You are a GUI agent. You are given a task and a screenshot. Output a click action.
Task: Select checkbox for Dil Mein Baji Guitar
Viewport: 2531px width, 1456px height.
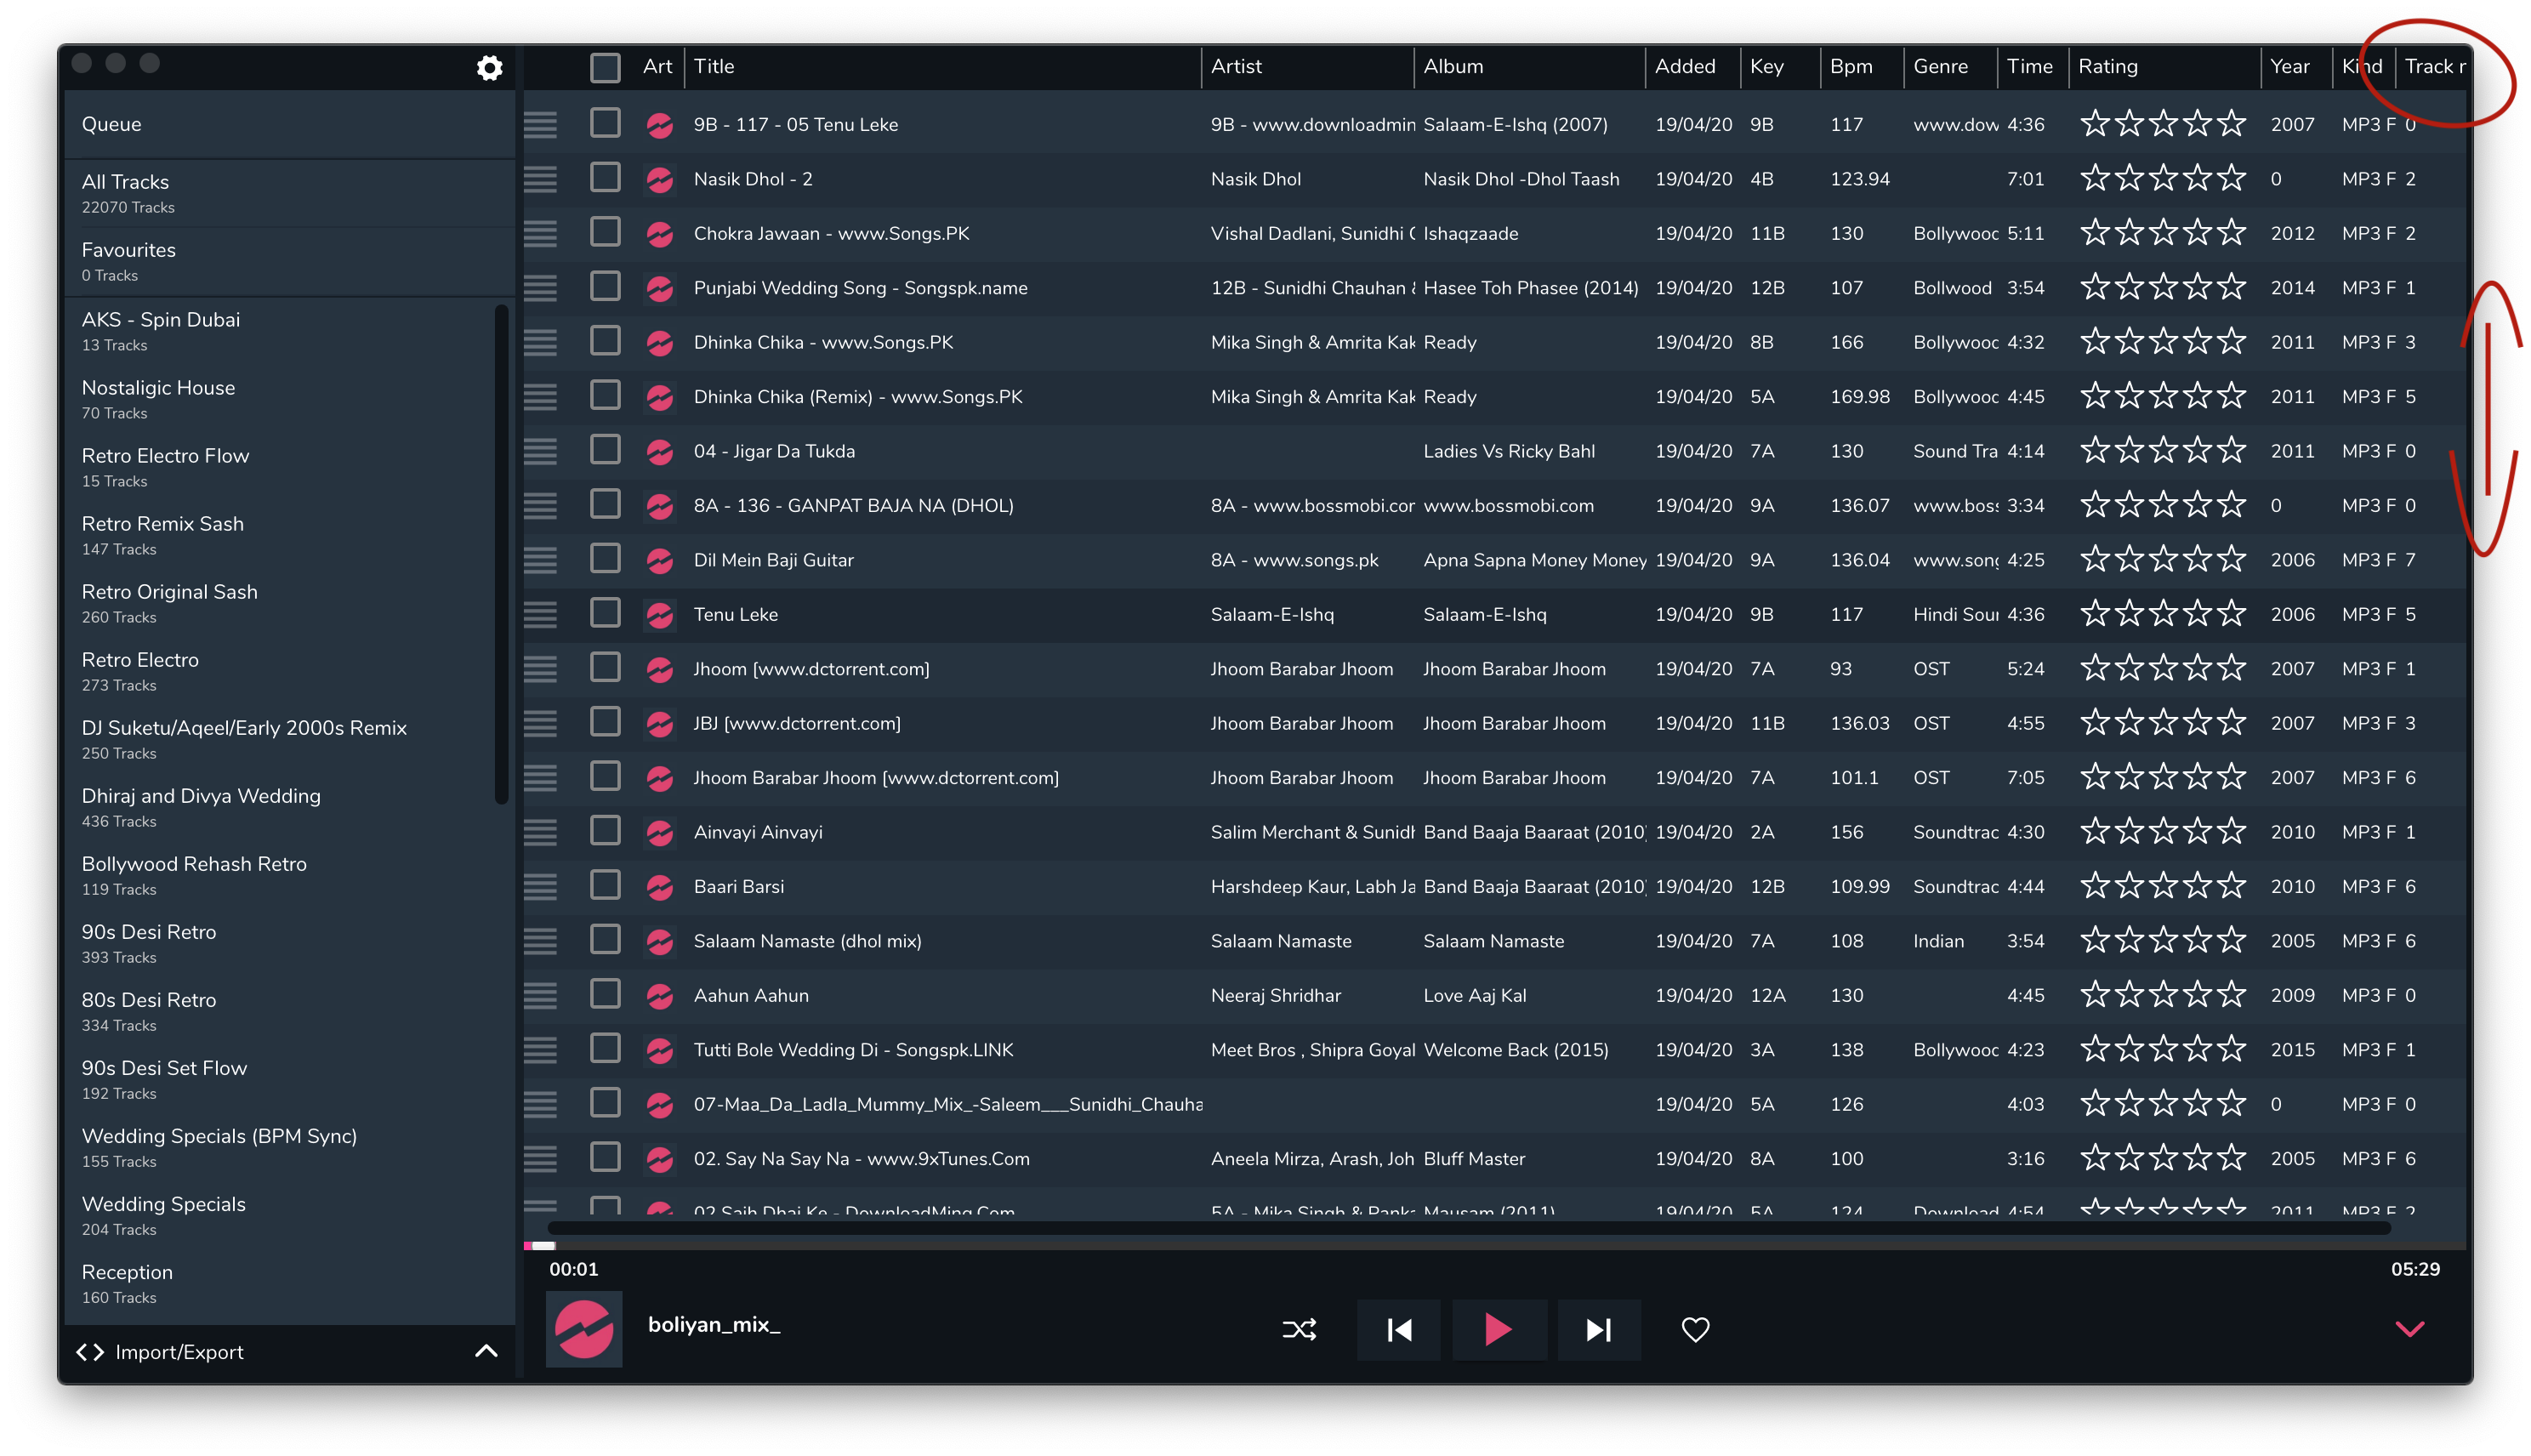coord(605,559)
